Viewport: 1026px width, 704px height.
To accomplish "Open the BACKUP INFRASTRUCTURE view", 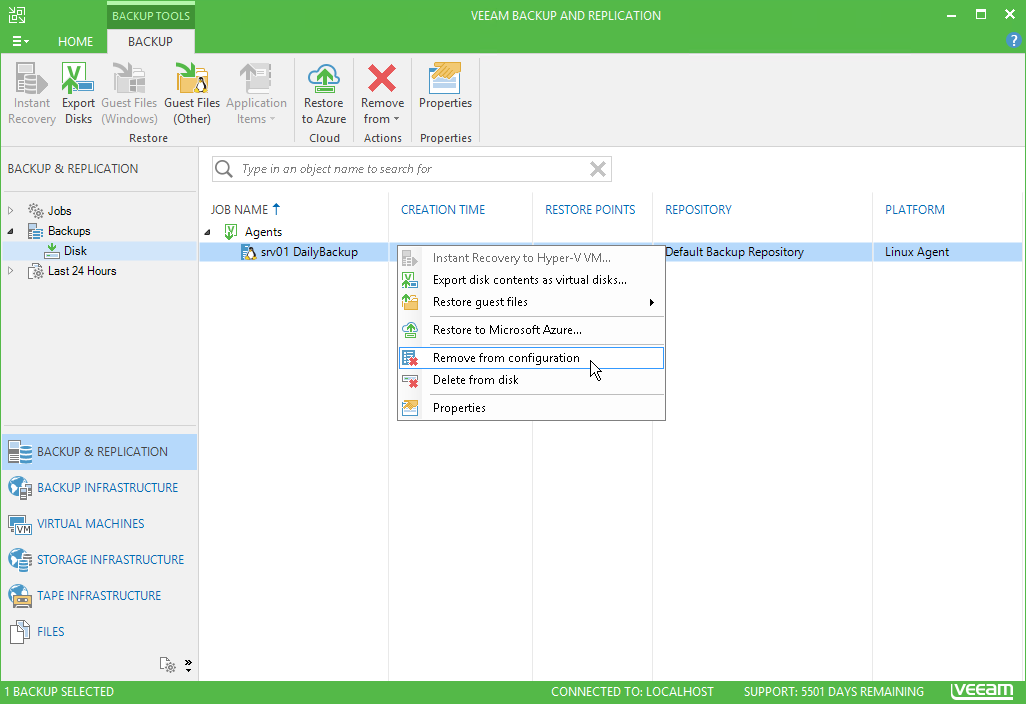I will [x=99, y=487].
